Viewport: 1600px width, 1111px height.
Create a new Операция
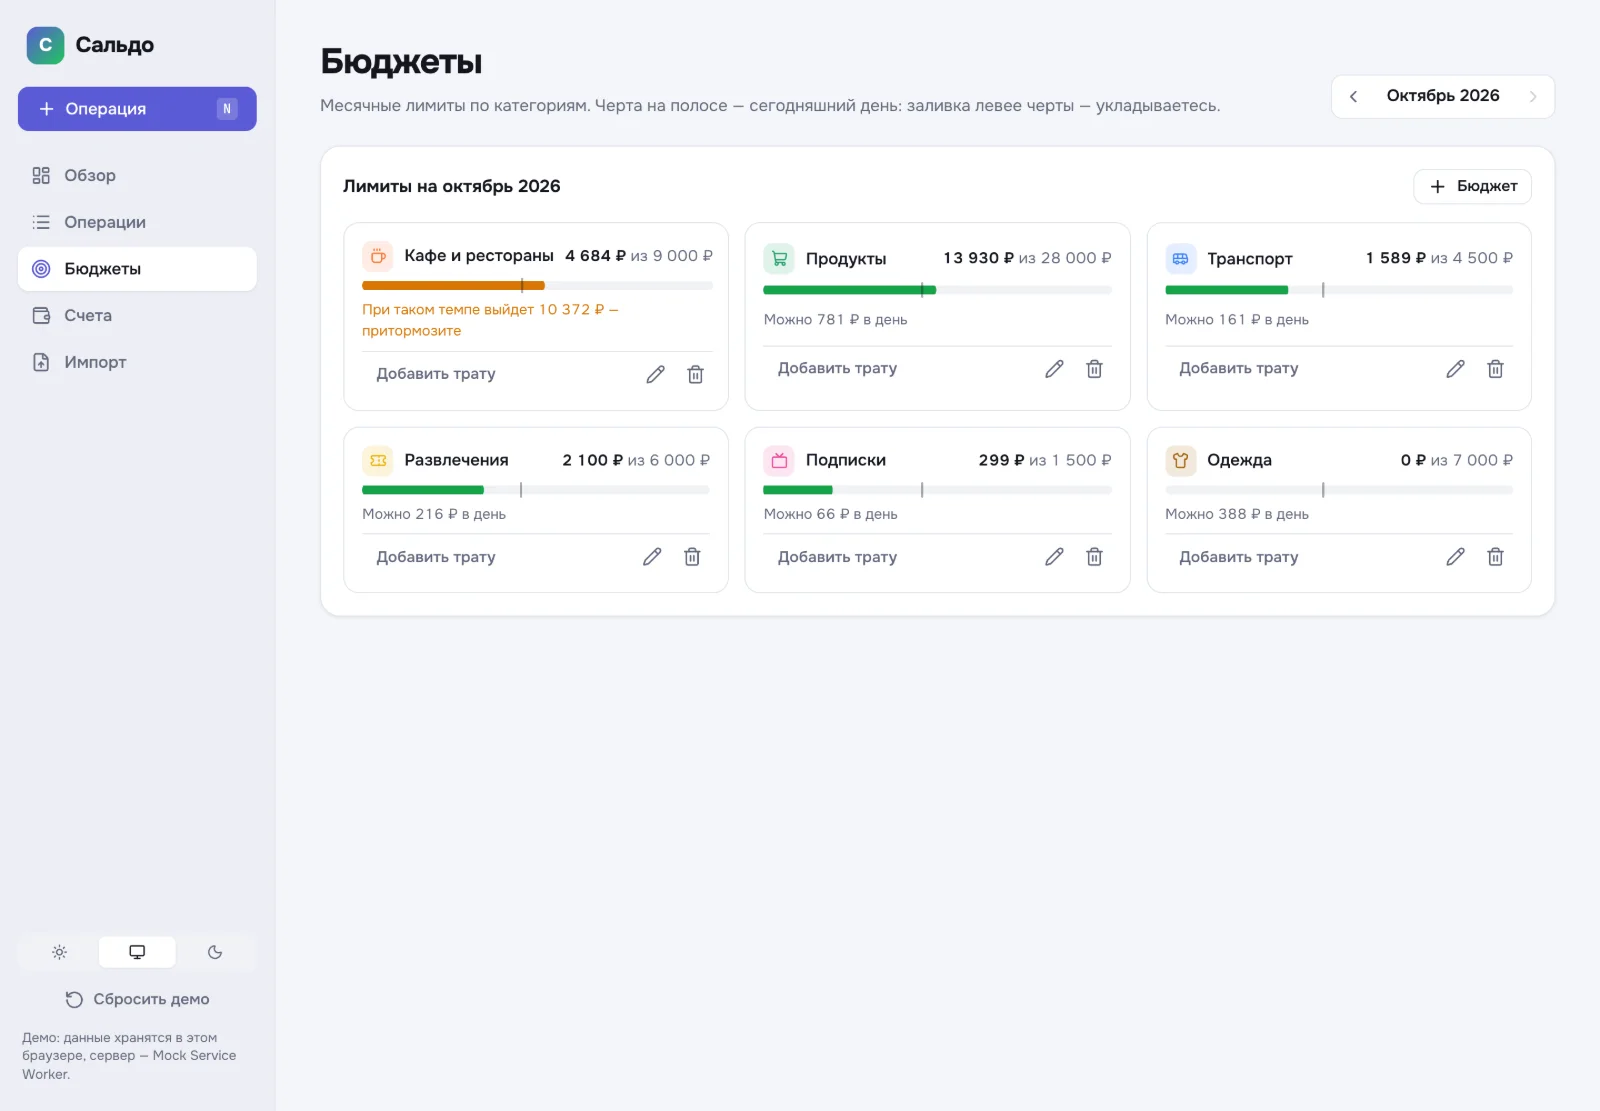[137, 109]
